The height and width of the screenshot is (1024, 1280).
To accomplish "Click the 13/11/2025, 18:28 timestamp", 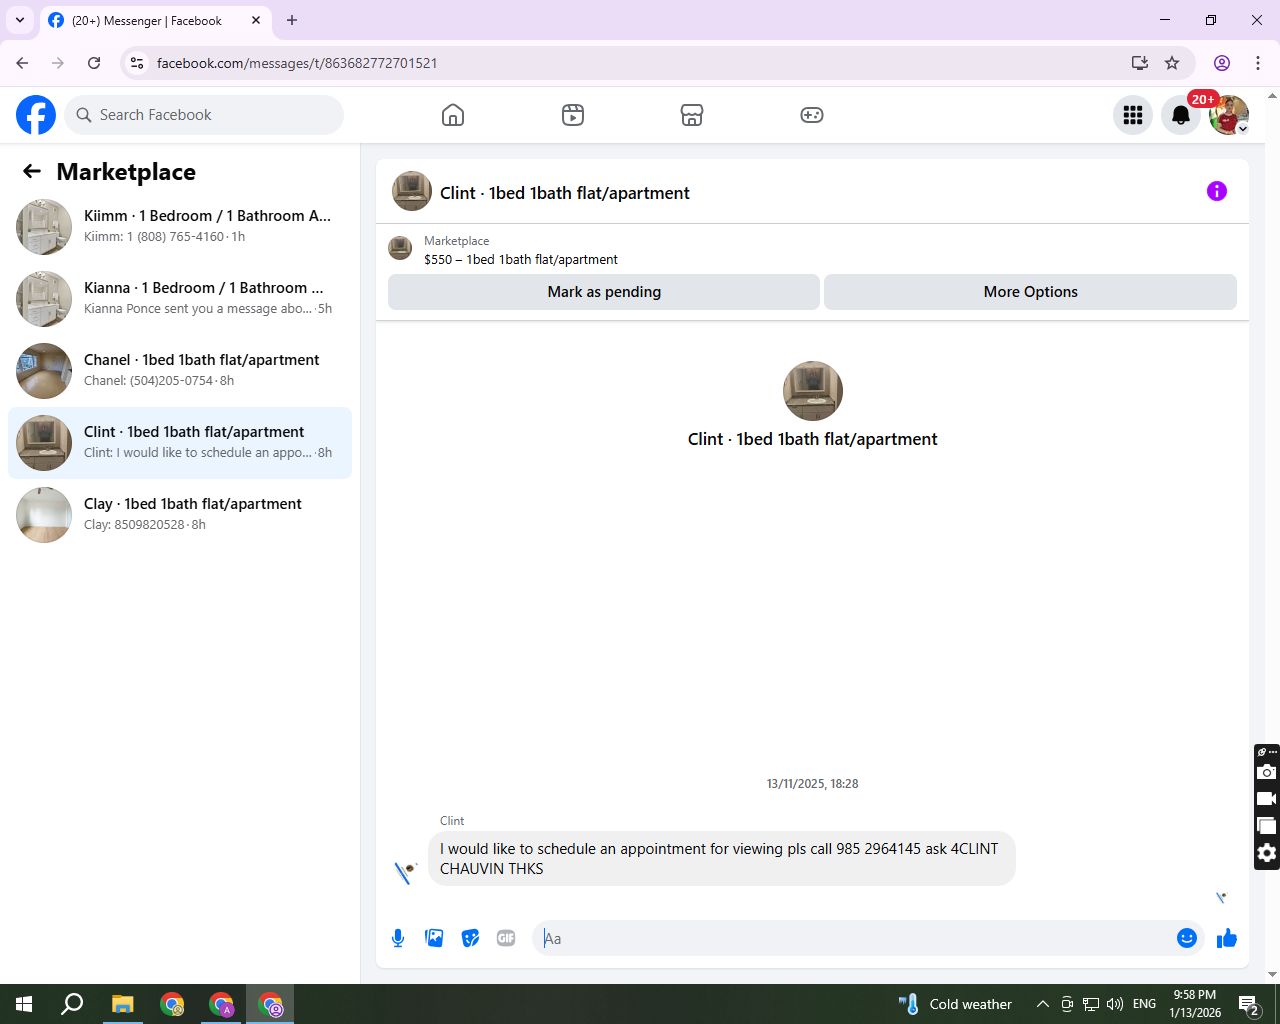I will 812,784.
